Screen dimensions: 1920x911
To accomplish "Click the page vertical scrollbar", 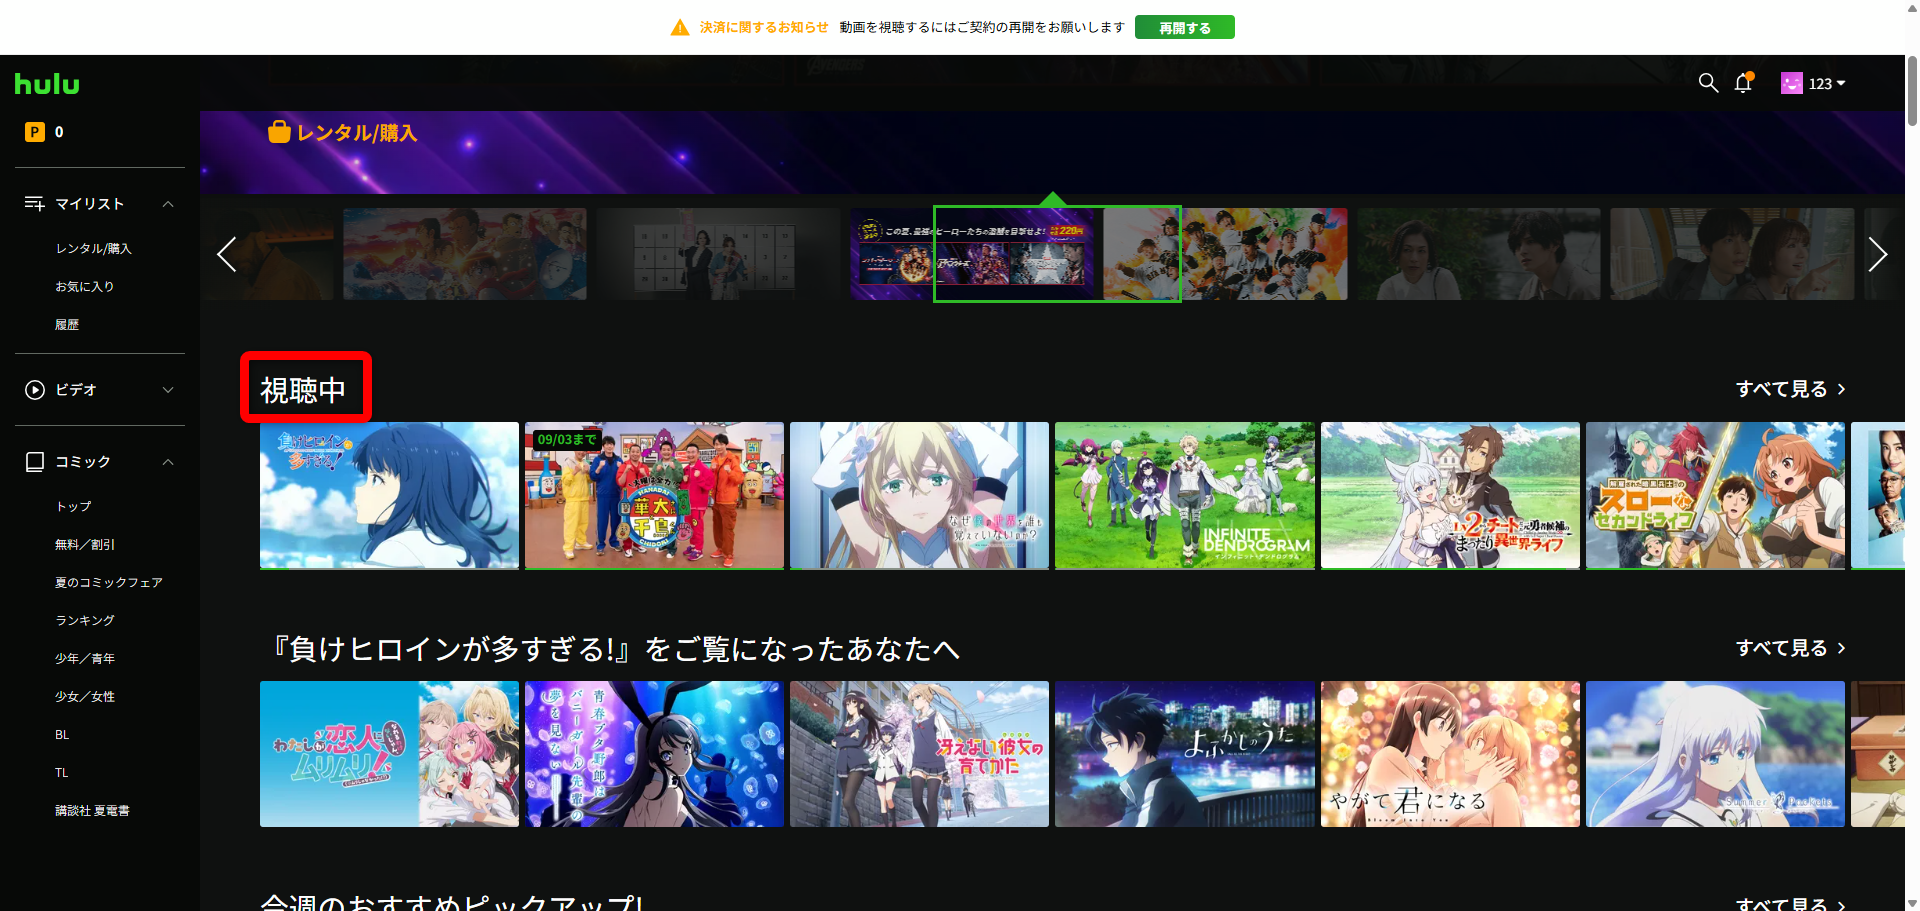I will click(x=1912, y=92).
